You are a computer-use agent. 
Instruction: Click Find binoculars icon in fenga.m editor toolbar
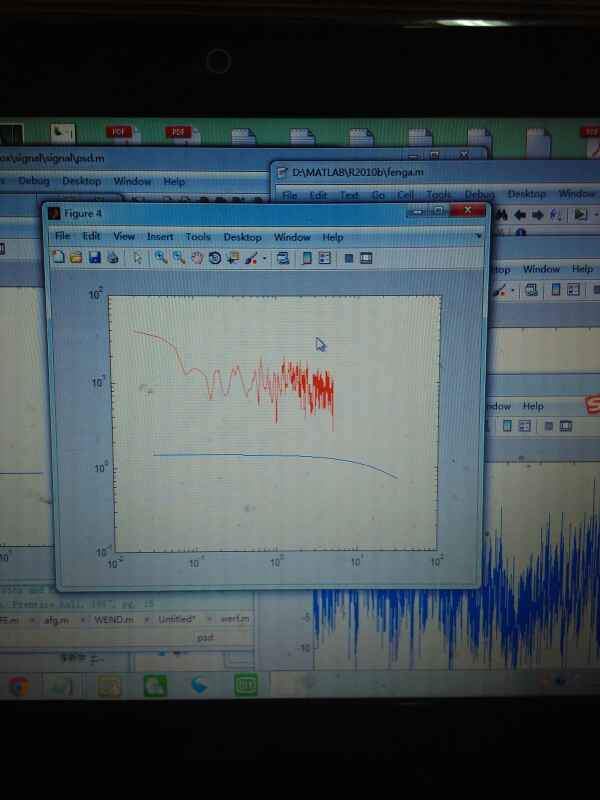pyautogui.click(x=501, y=215)
